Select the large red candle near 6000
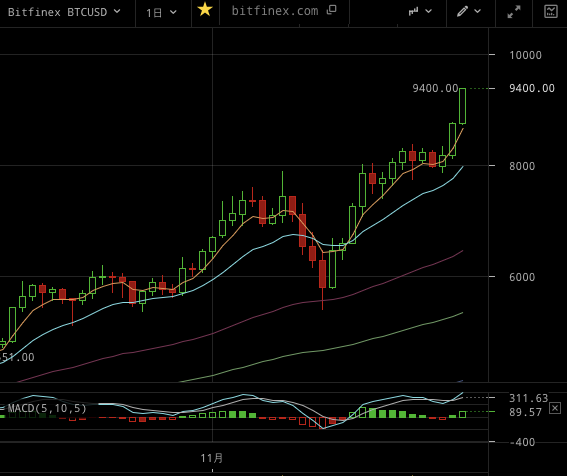The width and height of the screenshot is (567, 476). [x=323, y=274]
